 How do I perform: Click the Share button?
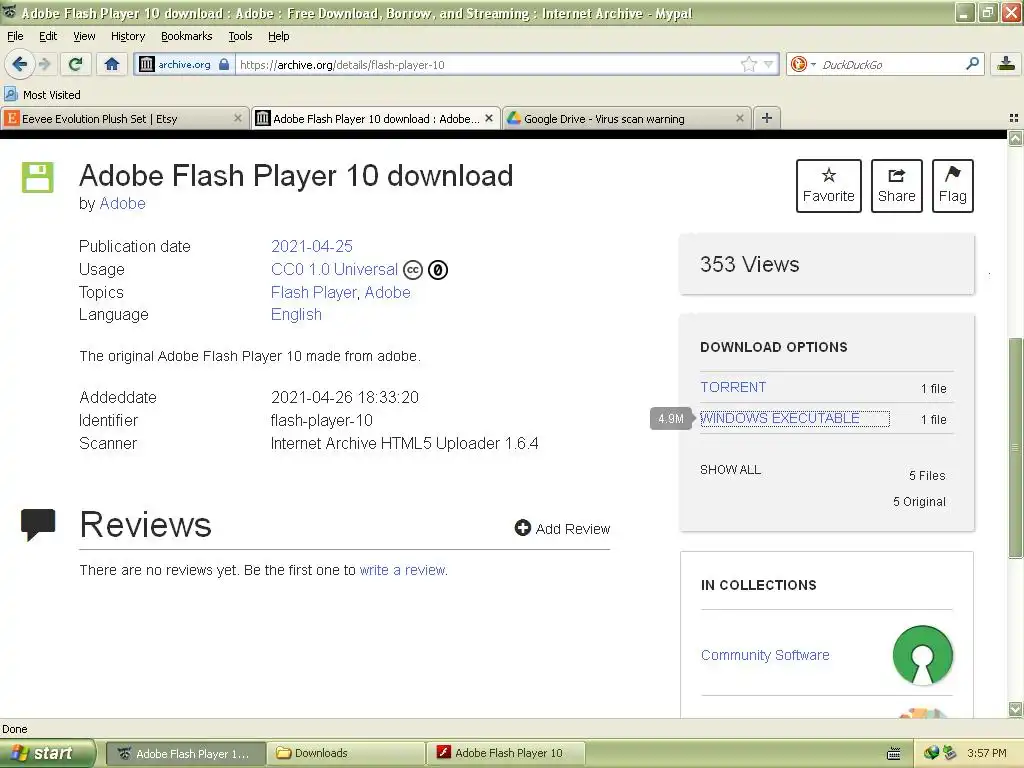pyautogui.click(x=896, y=185)
